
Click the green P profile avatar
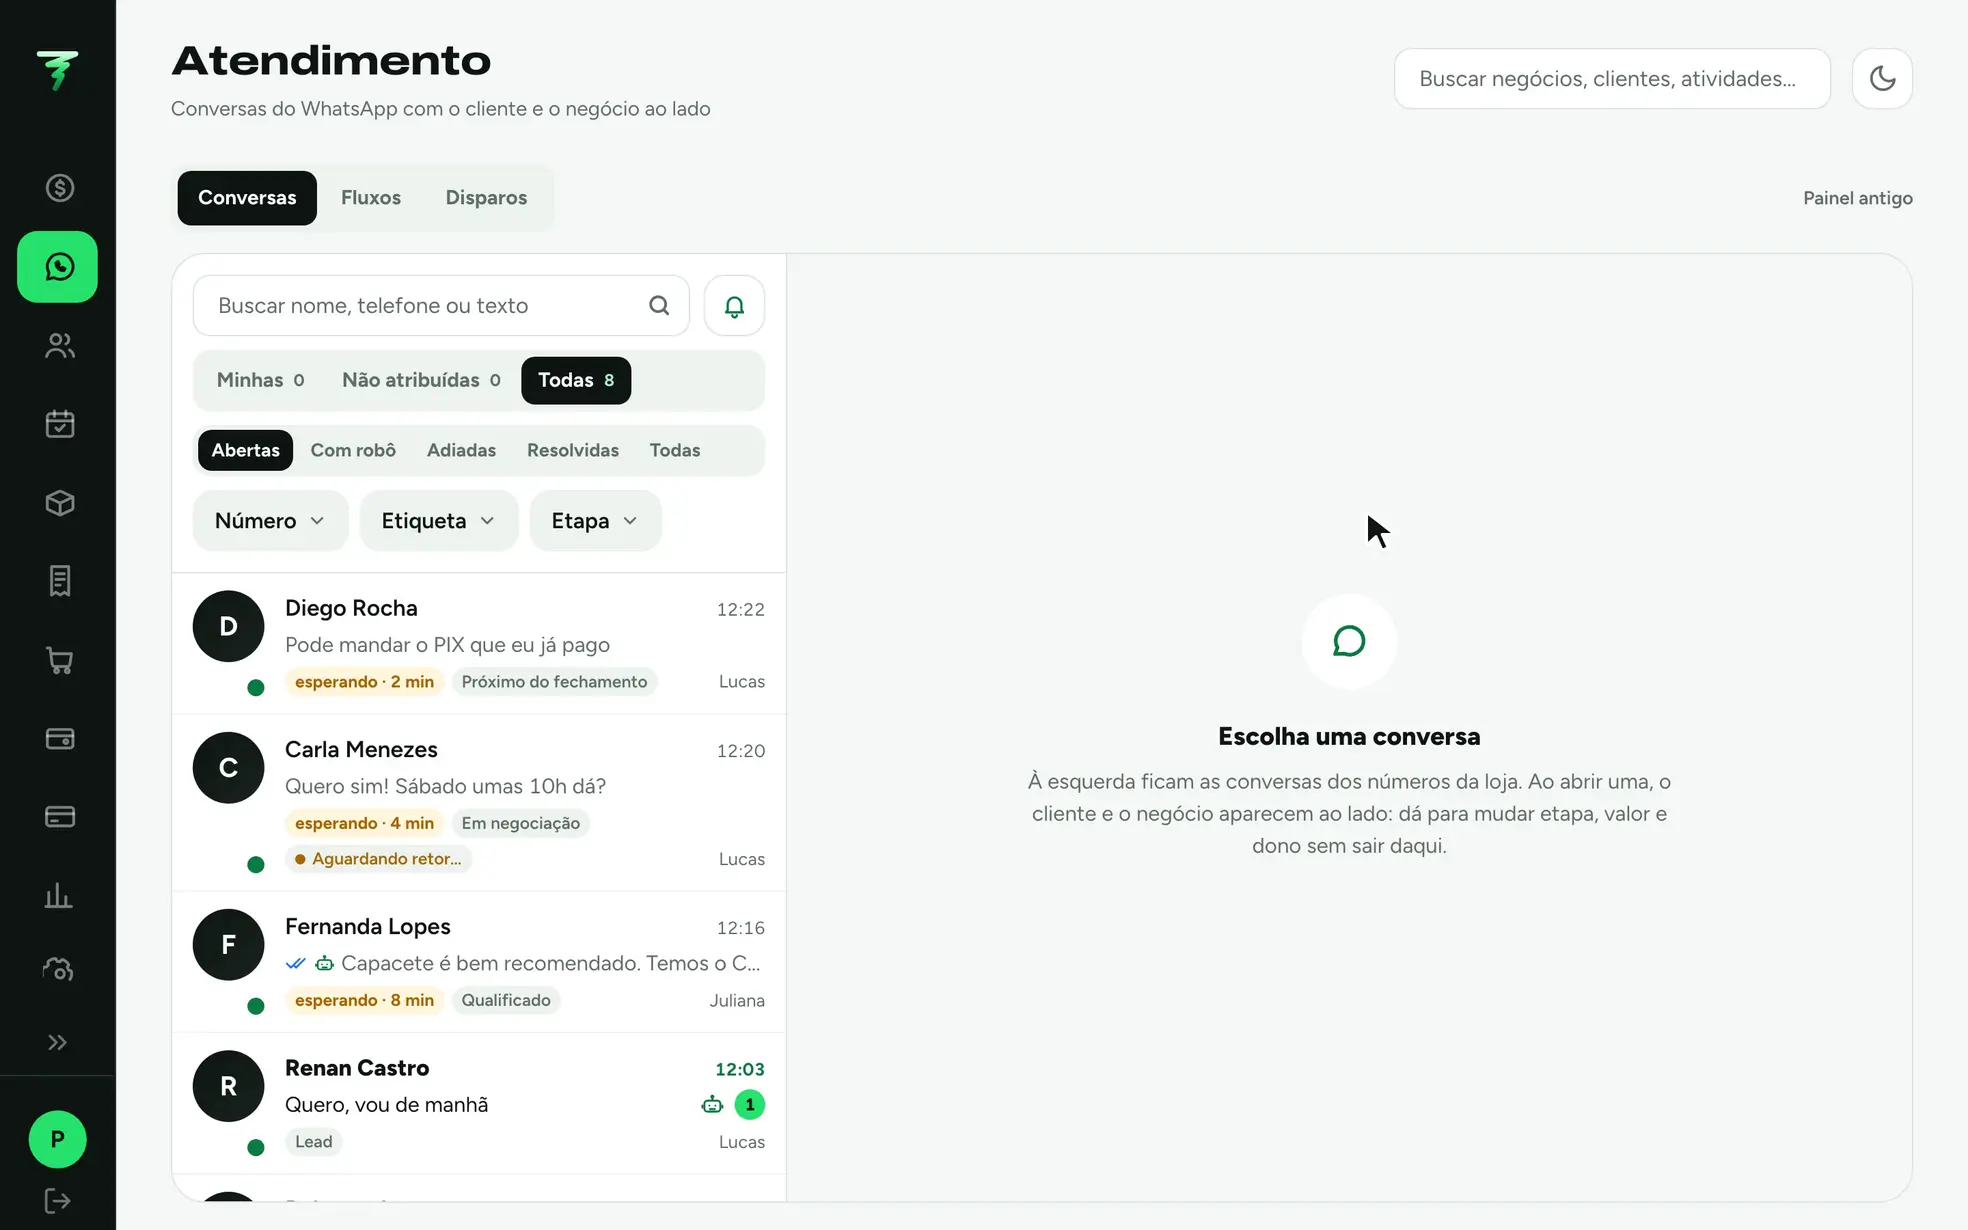coord(57,1139)
